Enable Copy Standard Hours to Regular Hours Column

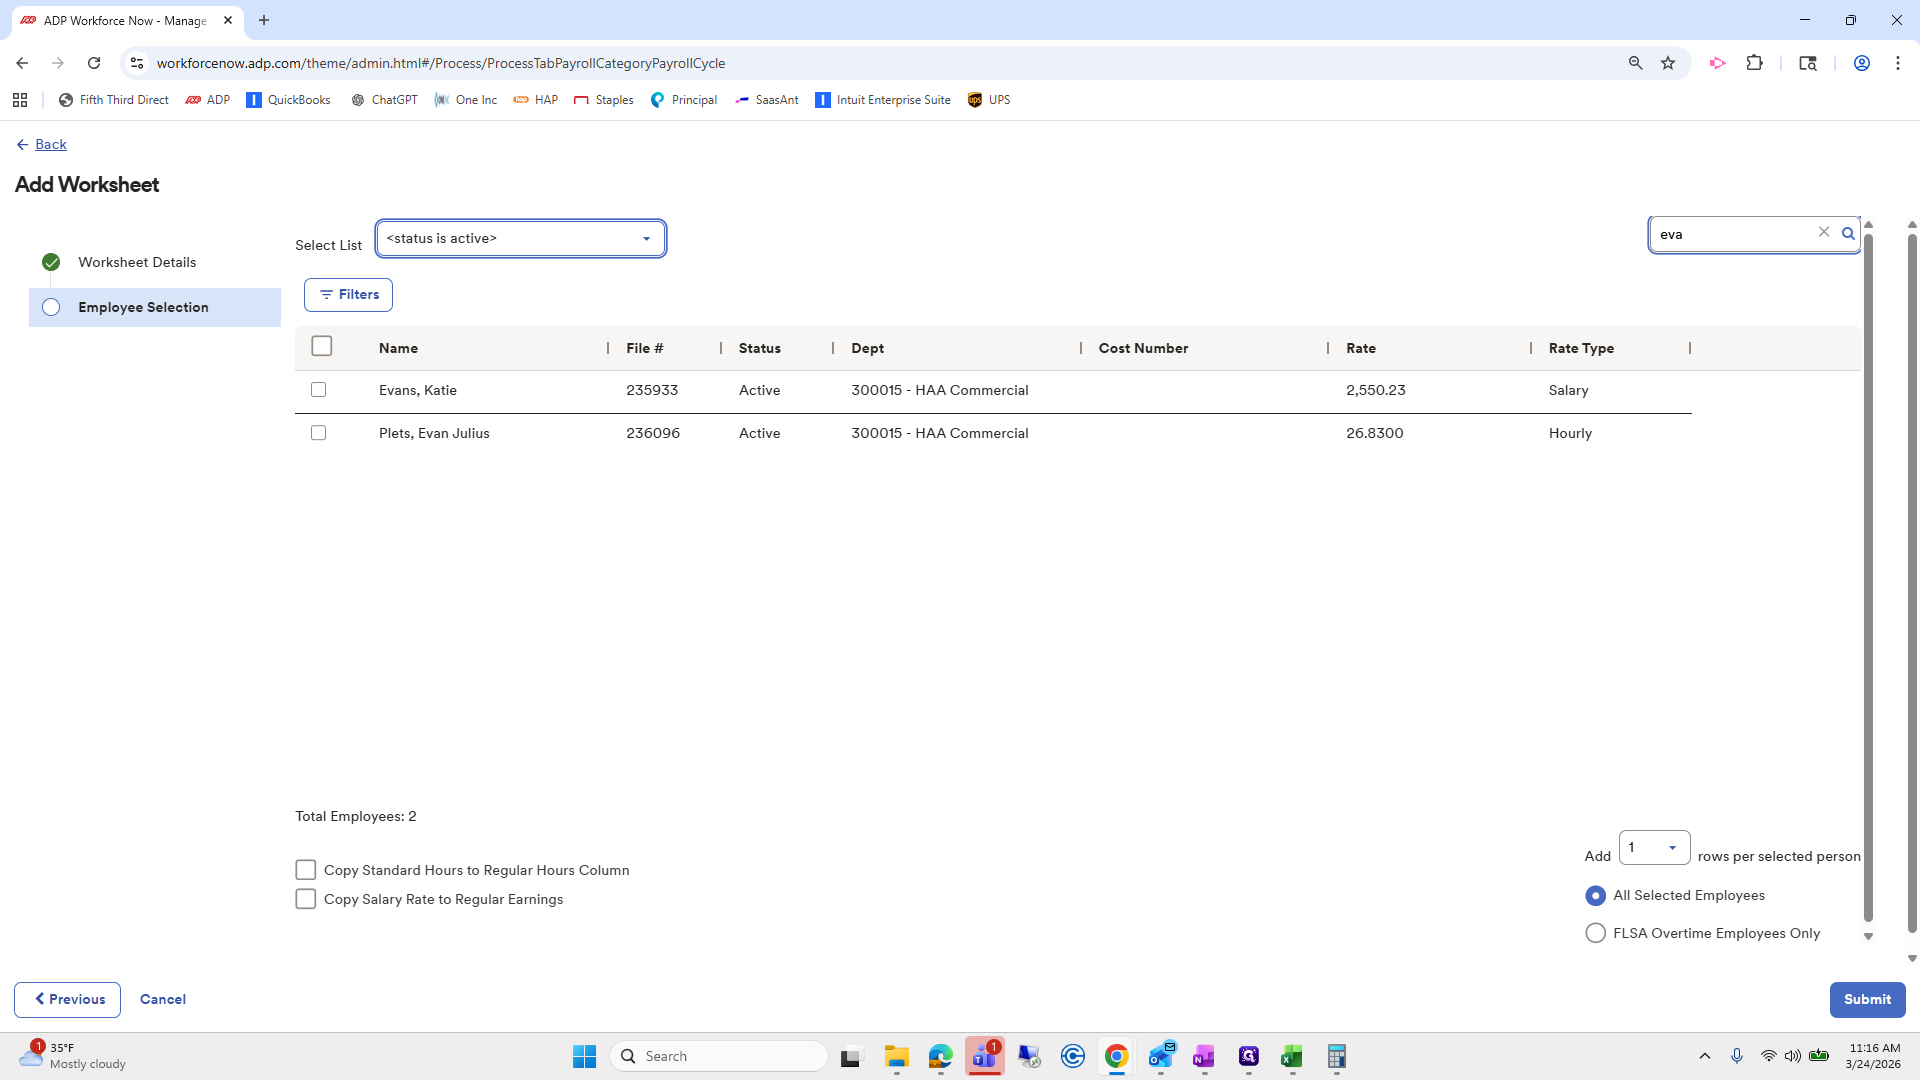point(306,870)
